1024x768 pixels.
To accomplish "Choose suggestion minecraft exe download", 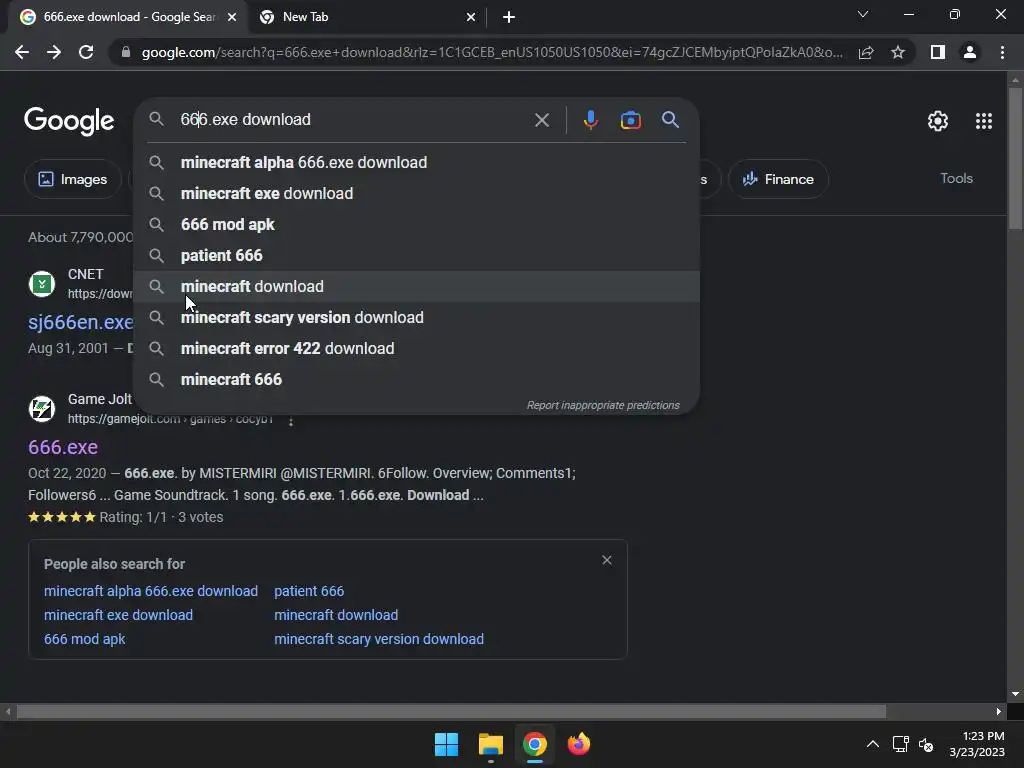I will pos(417,193).
